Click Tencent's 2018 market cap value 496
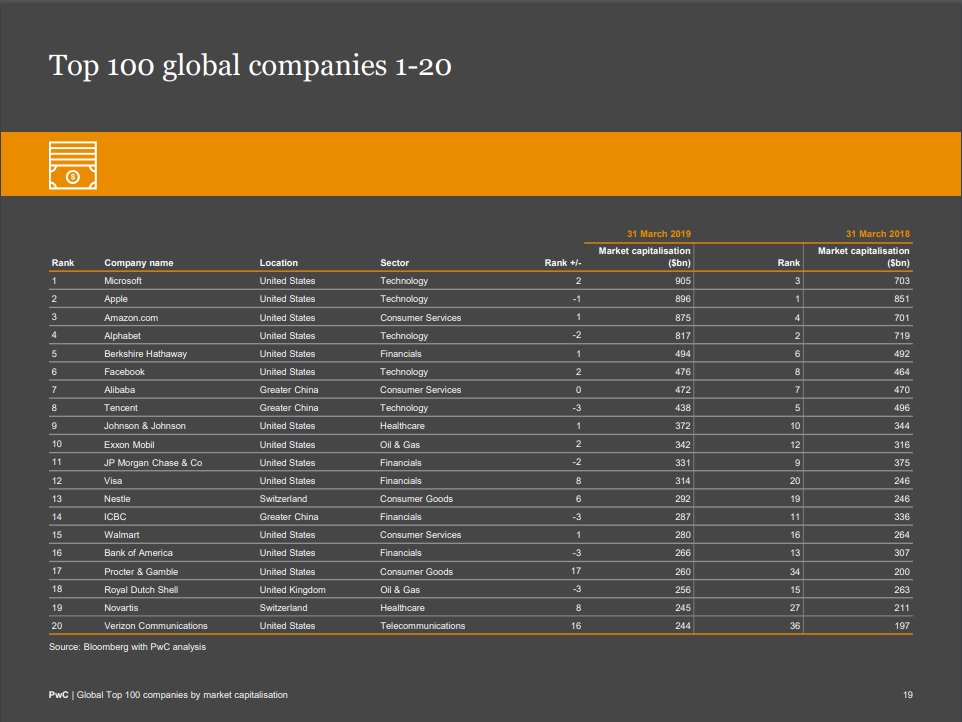 pyautogui.click(x=902, y=408)
